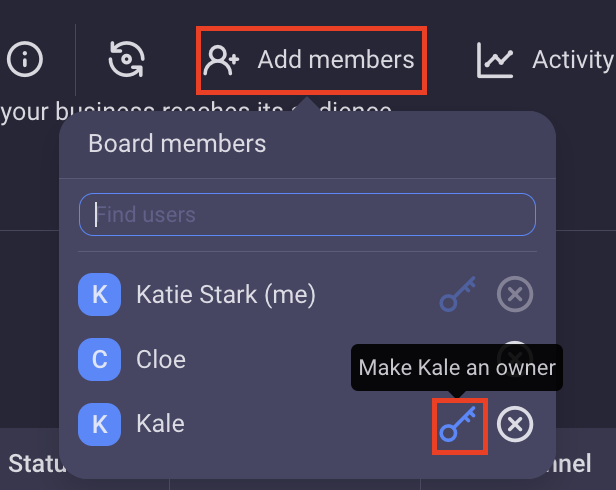616x490 pixels.
Task: Open the Activity log
Action: coord(572,60)
